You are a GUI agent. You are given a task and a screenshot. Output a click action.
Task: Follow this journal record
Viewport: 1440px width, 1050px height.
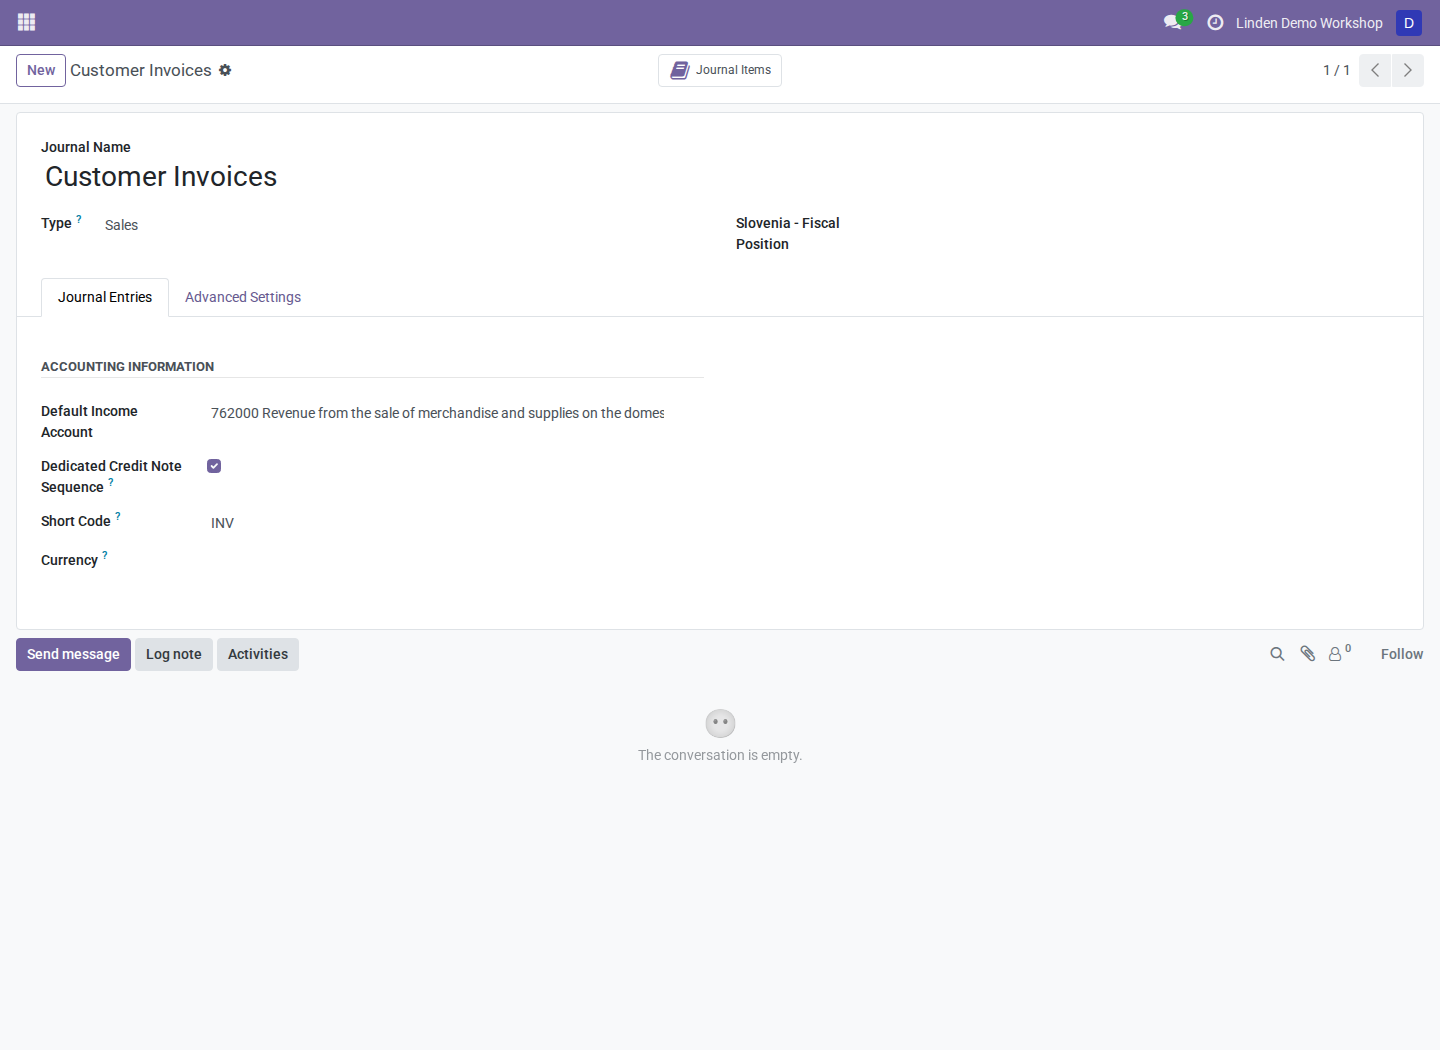[1402, 654]
